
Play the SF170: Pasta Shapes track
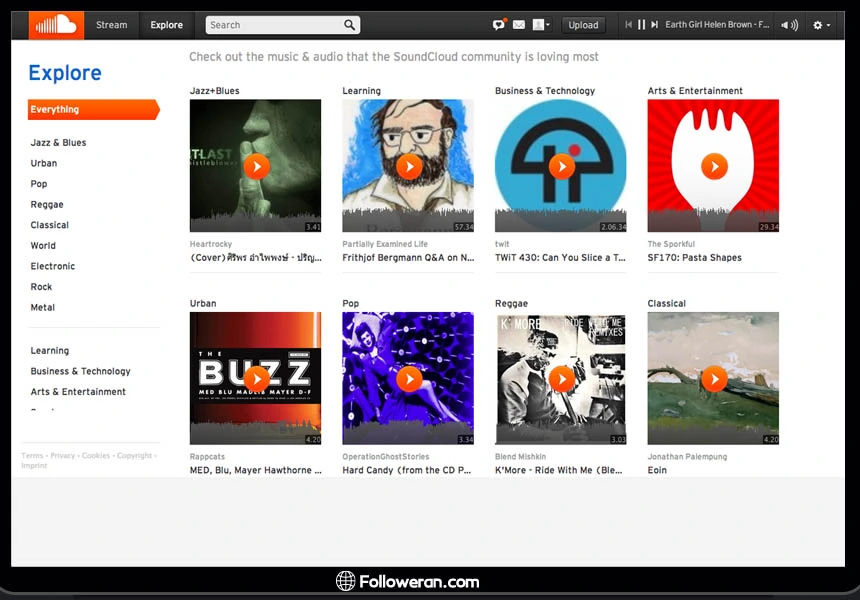[713, 166]
